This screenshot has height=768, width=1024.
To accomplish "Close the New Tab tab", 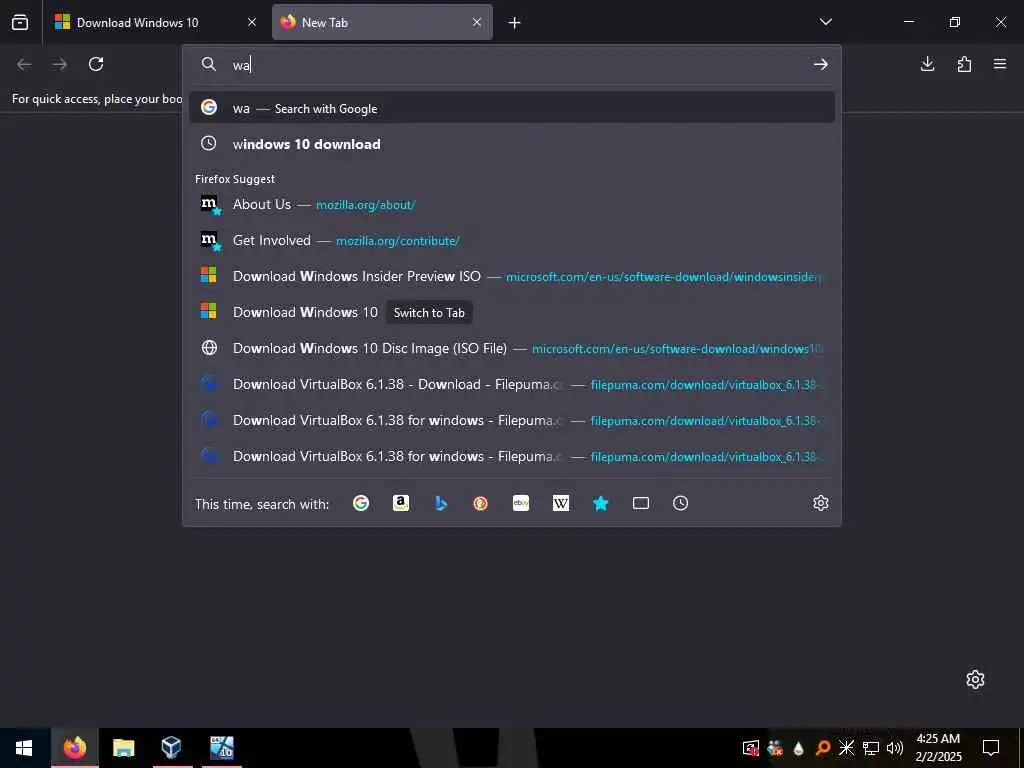I will (477, 22).
